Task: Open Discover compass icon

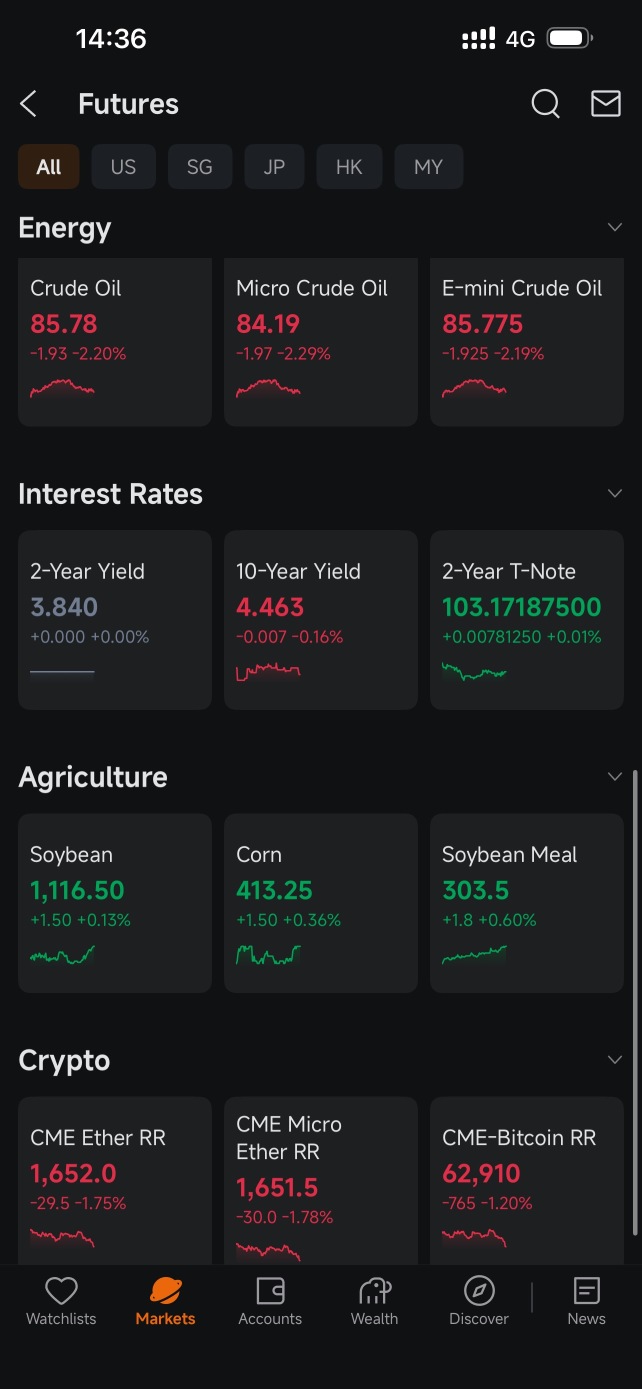Action: [x=479, y=1291]
